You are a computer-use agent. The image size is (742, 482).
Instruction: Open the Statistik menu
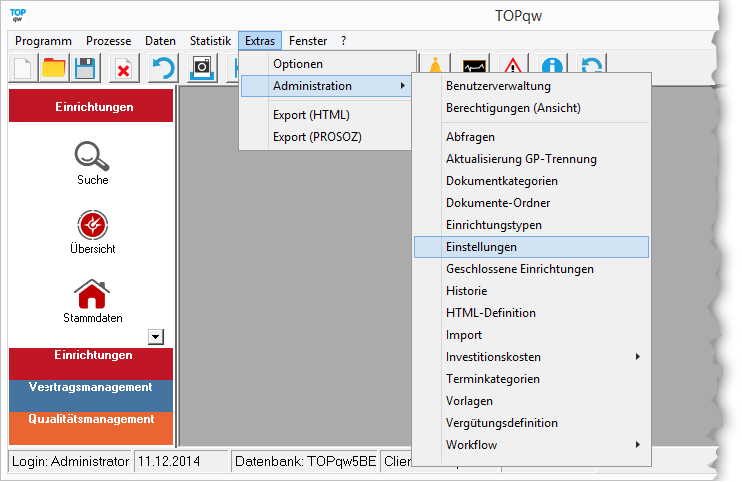pyautogui.click(x=210, y=41)
